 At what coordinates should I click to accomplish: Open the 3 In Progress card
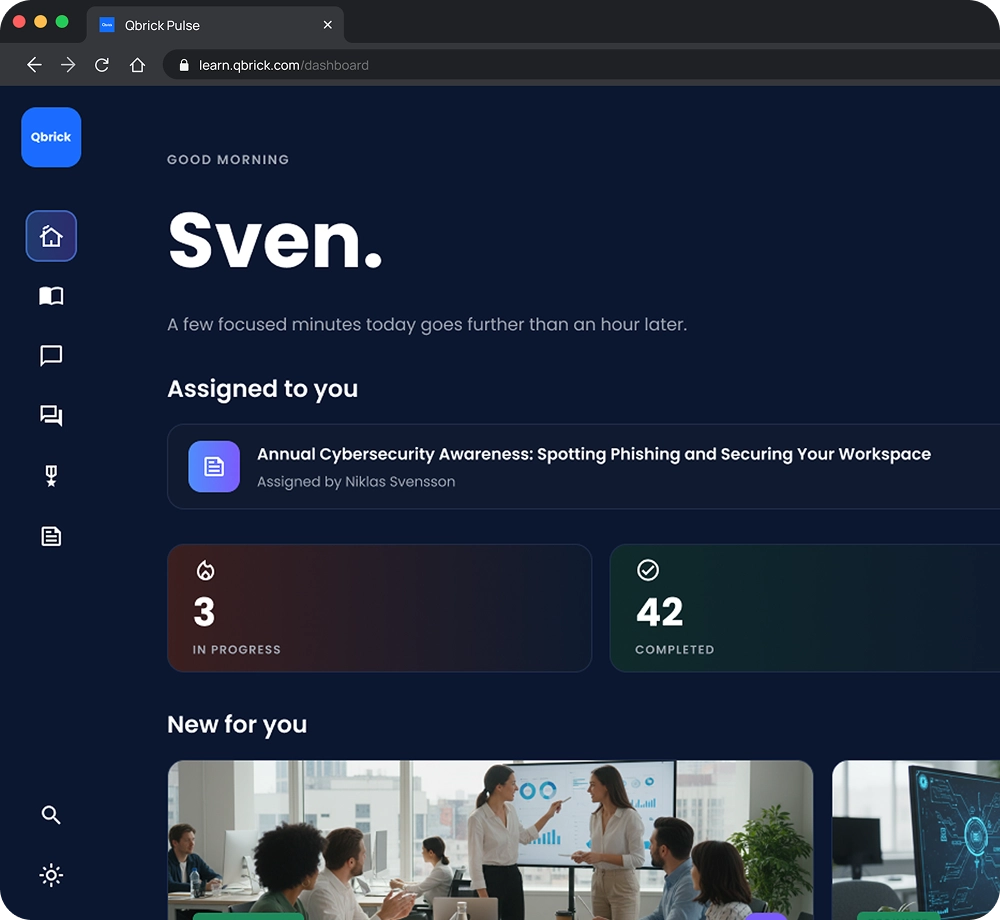point(379,608)
